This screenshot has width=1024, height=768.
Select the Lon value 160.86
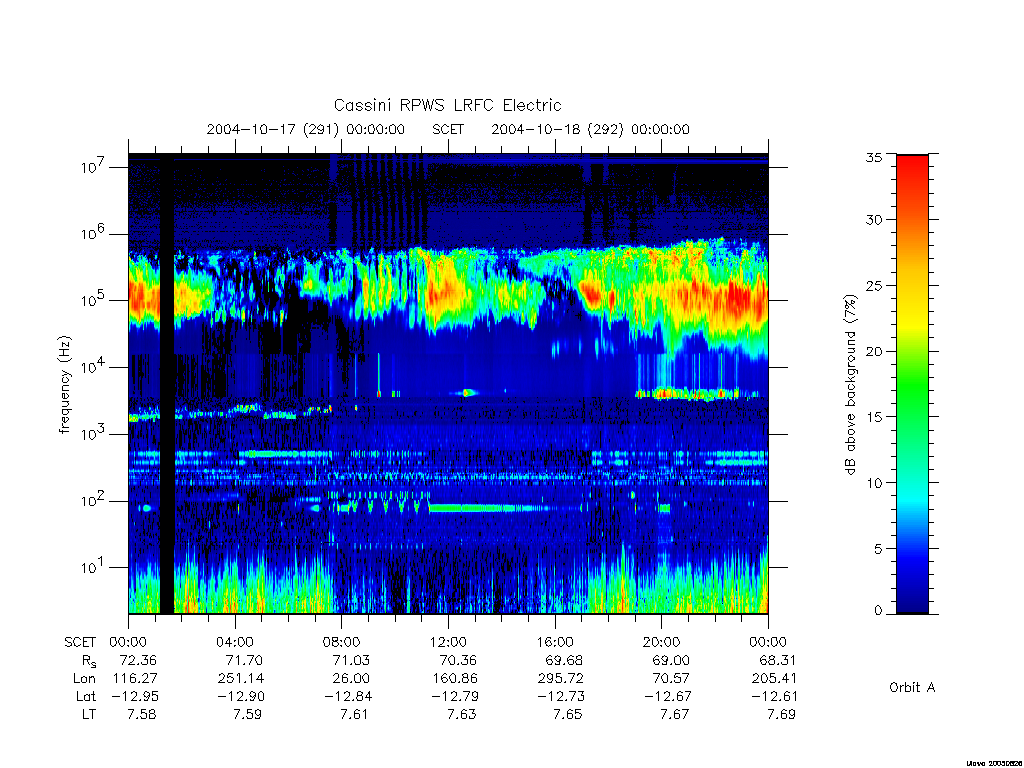click(455, 678)
